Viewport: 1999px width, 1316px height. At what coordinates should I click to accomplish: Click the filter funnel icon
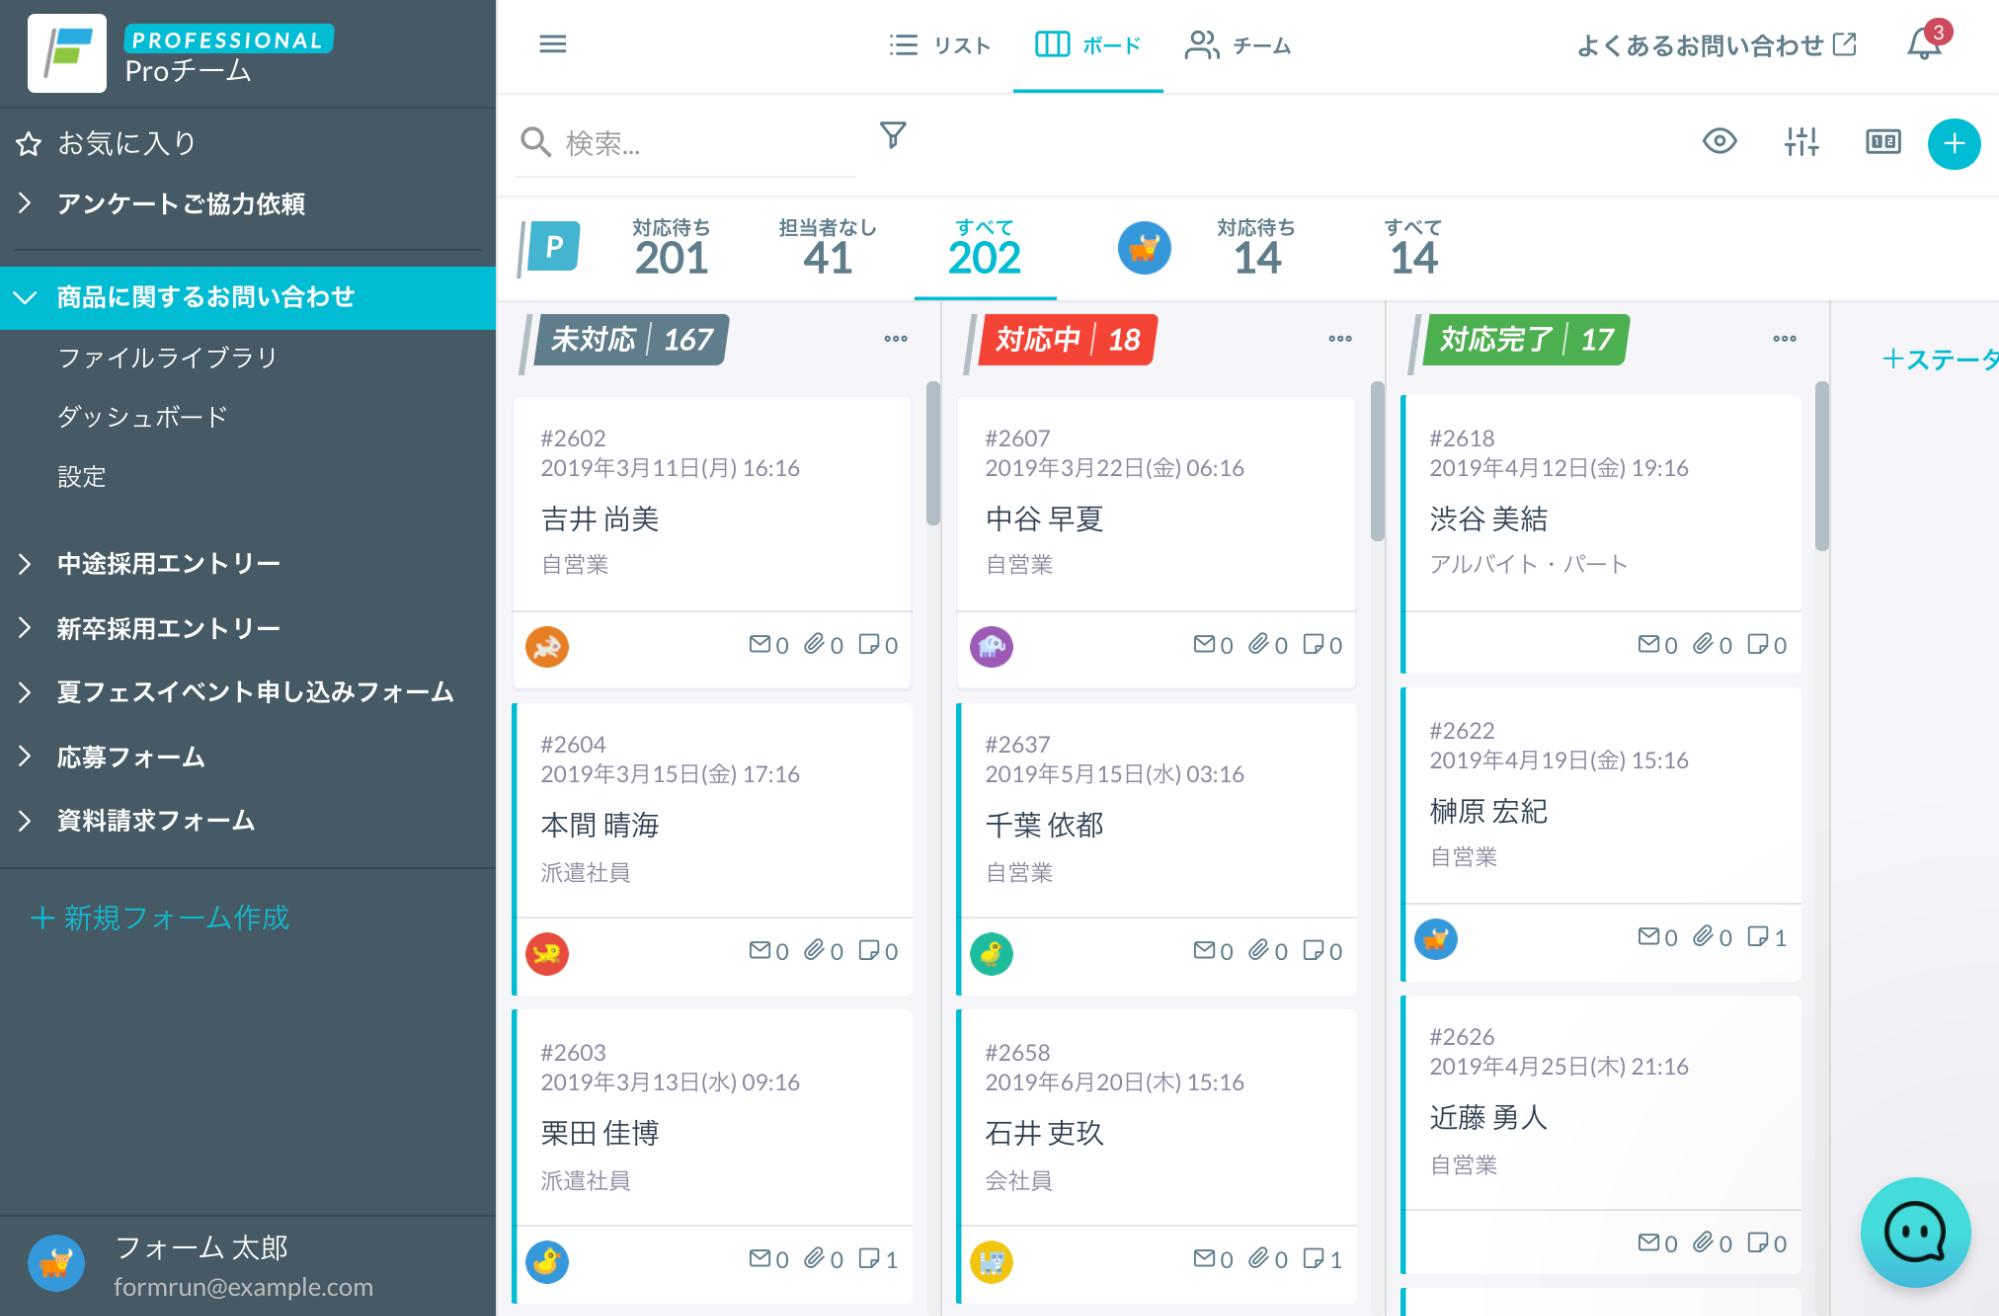tap(892, 135)
